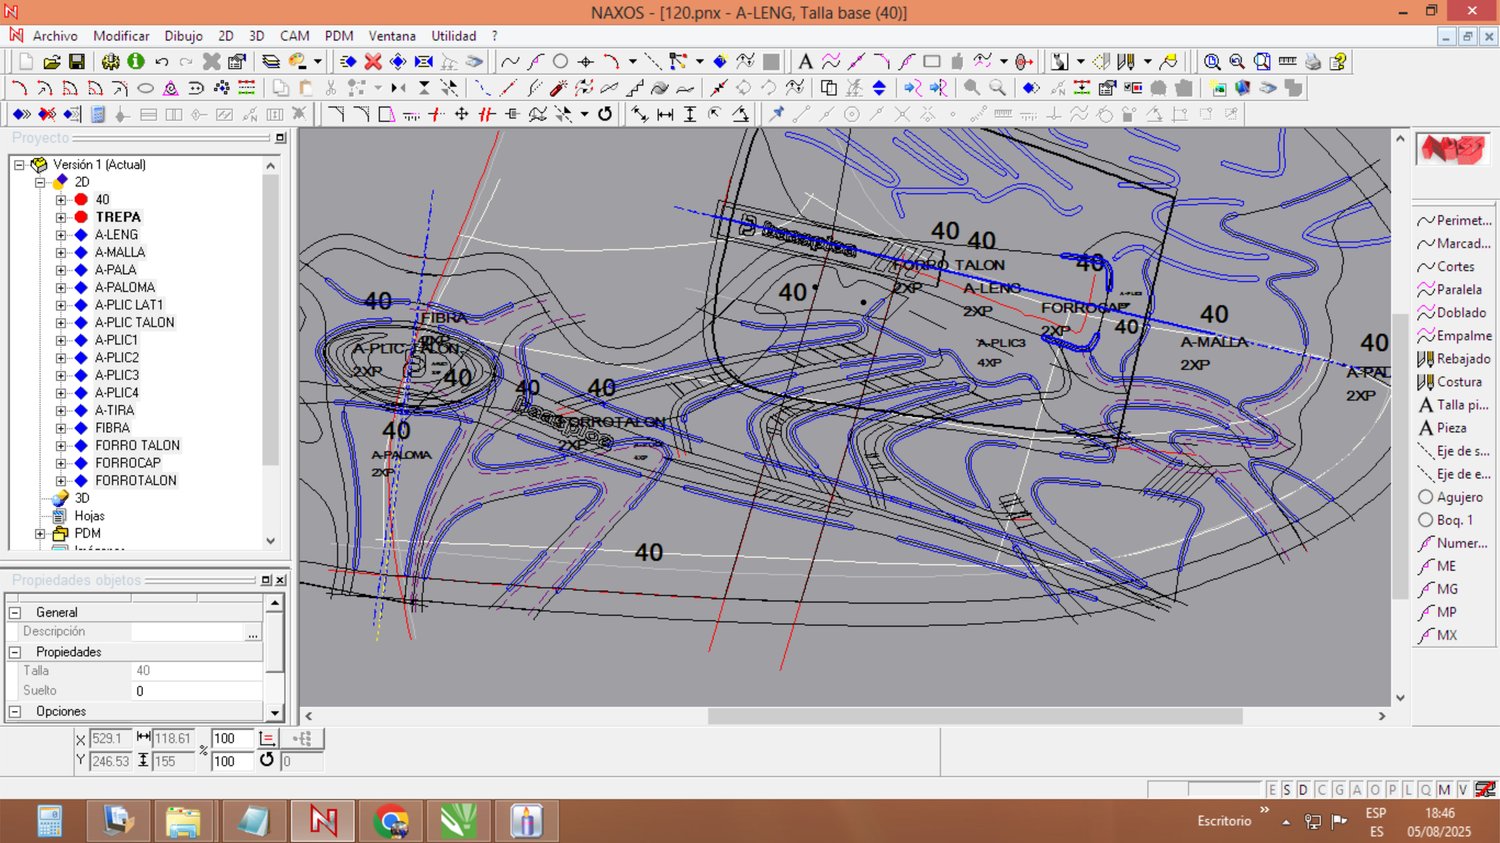This screenshot has width=1500, height=843.
Task: Click the Descripción ellipsis button
Action: (253, 633)
